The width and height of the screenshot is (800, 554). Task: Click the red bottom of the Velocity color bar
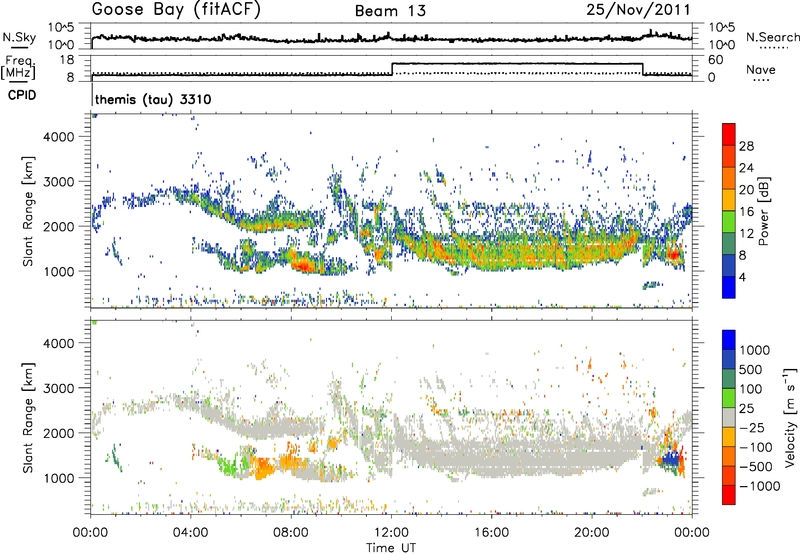pyautogui.click(x=729, y=495)
